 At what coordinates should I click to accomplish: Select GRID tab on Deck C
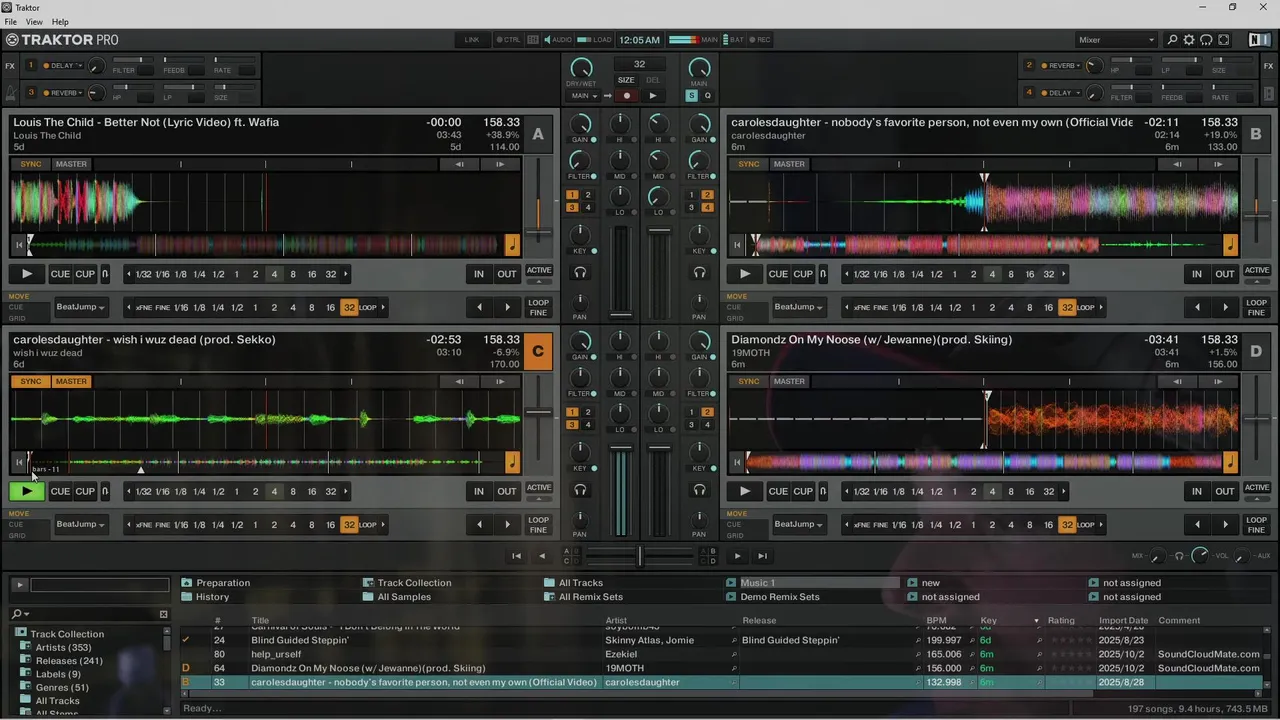[x=18, y=535]
